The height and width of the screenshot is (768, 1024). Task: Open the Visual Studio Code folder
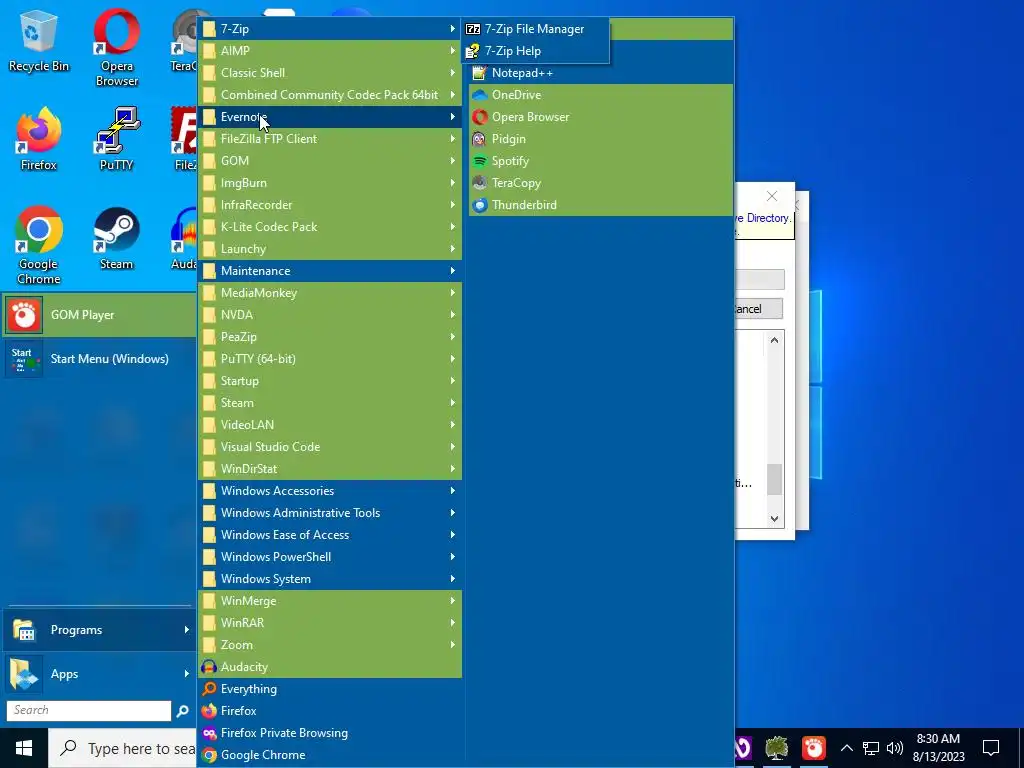pos(330,447)
